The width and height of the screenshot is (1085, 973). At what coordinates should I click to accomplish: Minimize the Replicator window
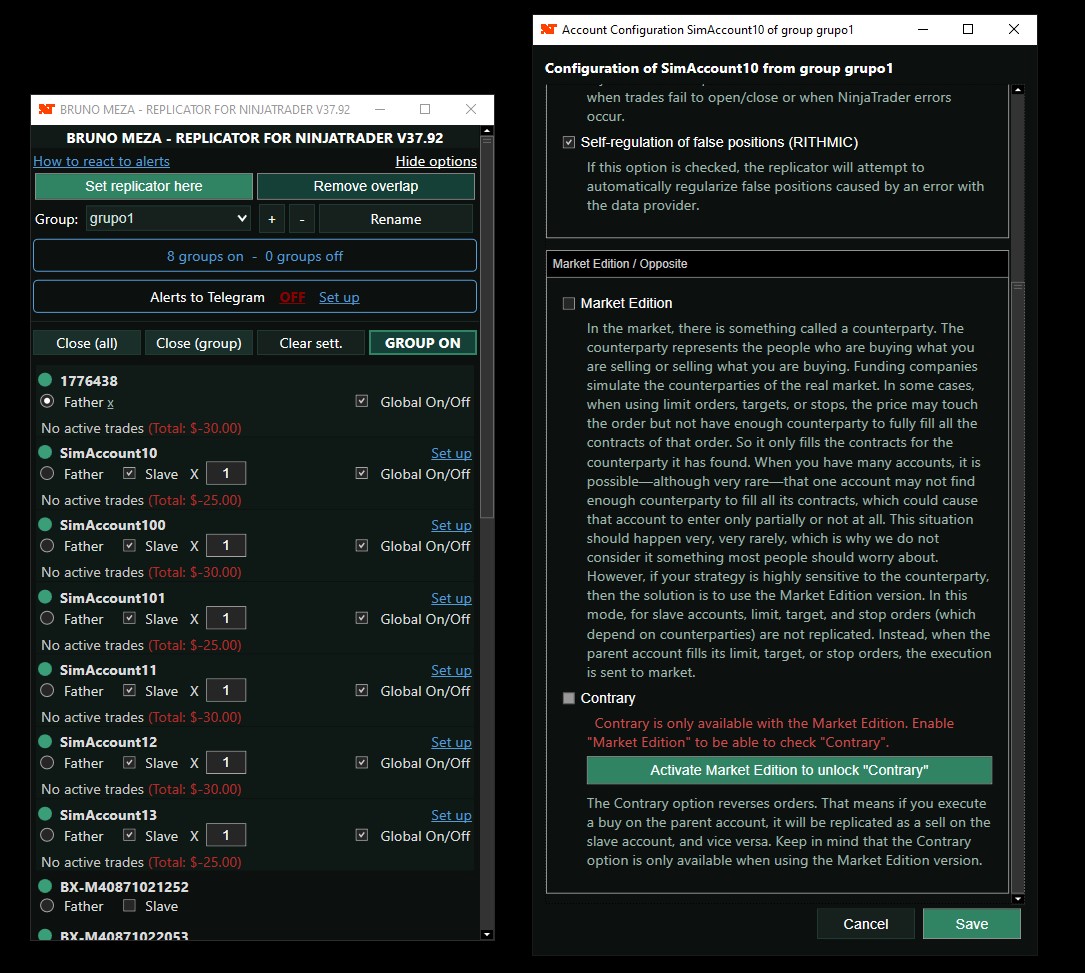click(378, 109)
